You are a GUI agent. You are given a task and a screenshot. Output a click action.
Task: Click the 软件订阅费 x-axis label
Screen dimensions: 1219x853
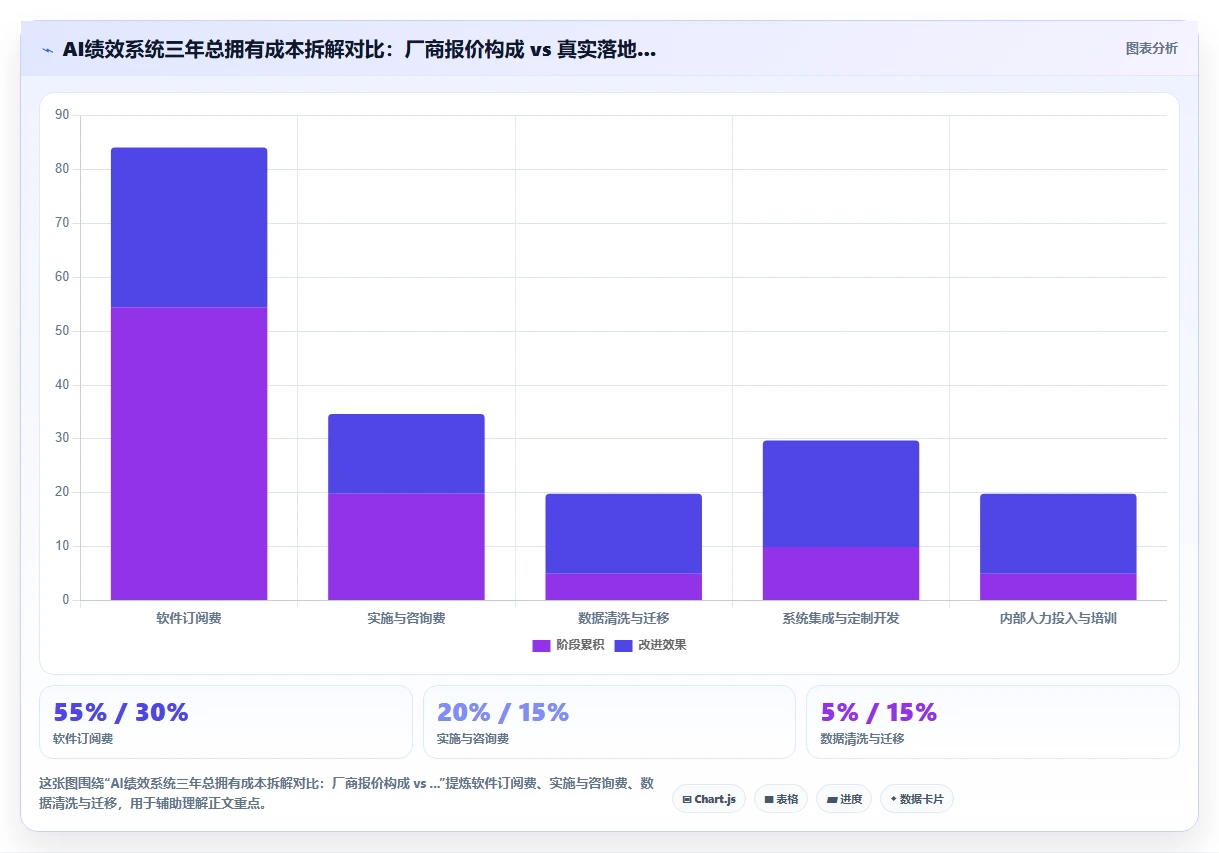click(x=189, y=618)
